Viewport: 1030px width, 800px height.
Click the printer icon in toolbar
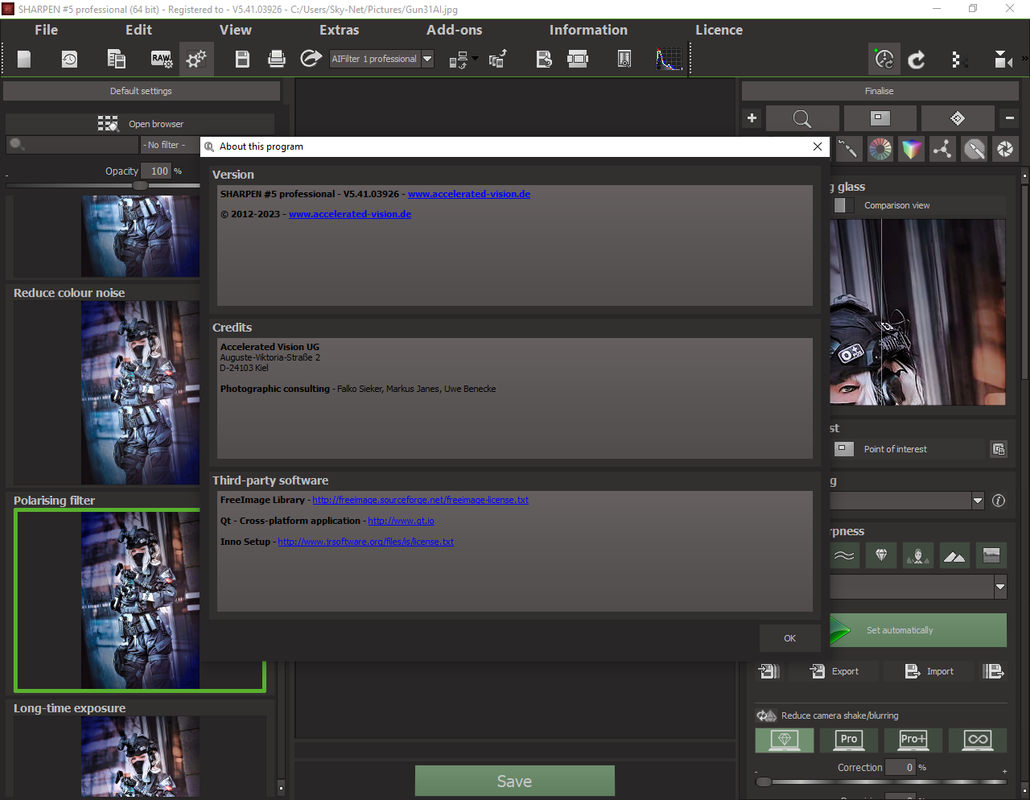pos(277,59)
